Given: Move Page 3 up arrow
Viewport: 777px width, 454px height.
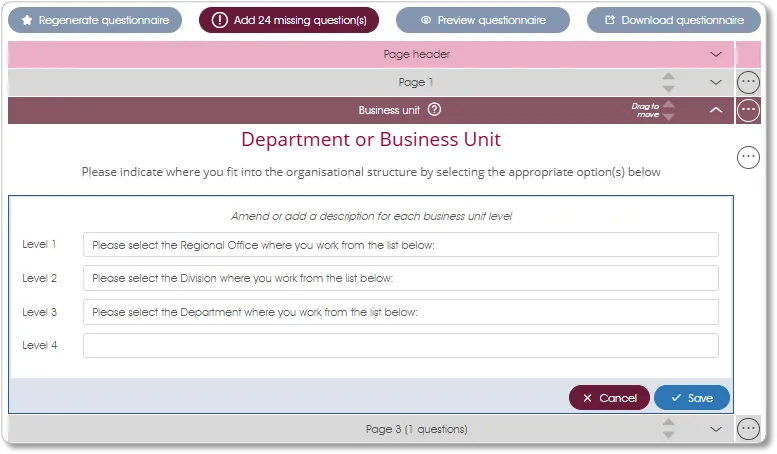Looking at the screenshot, I should coord(668,423).
